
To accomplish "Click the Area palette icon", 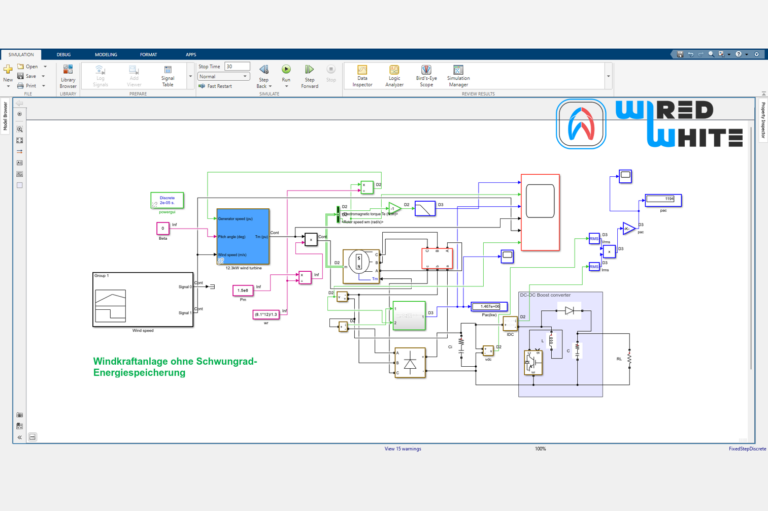I will point(20,185).
